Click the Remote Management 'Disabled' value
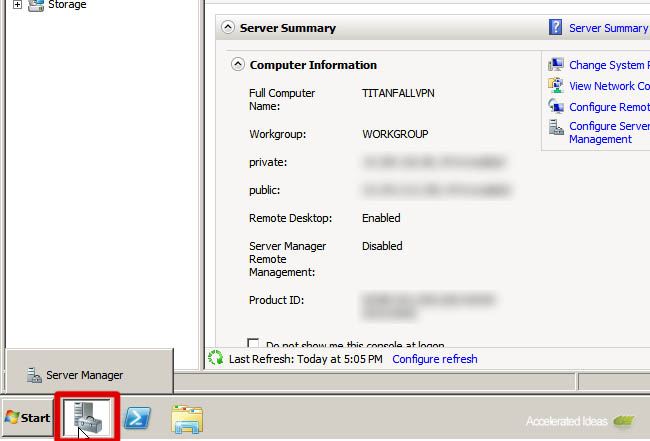Screen dimensions: 650x441 (382, 246)
